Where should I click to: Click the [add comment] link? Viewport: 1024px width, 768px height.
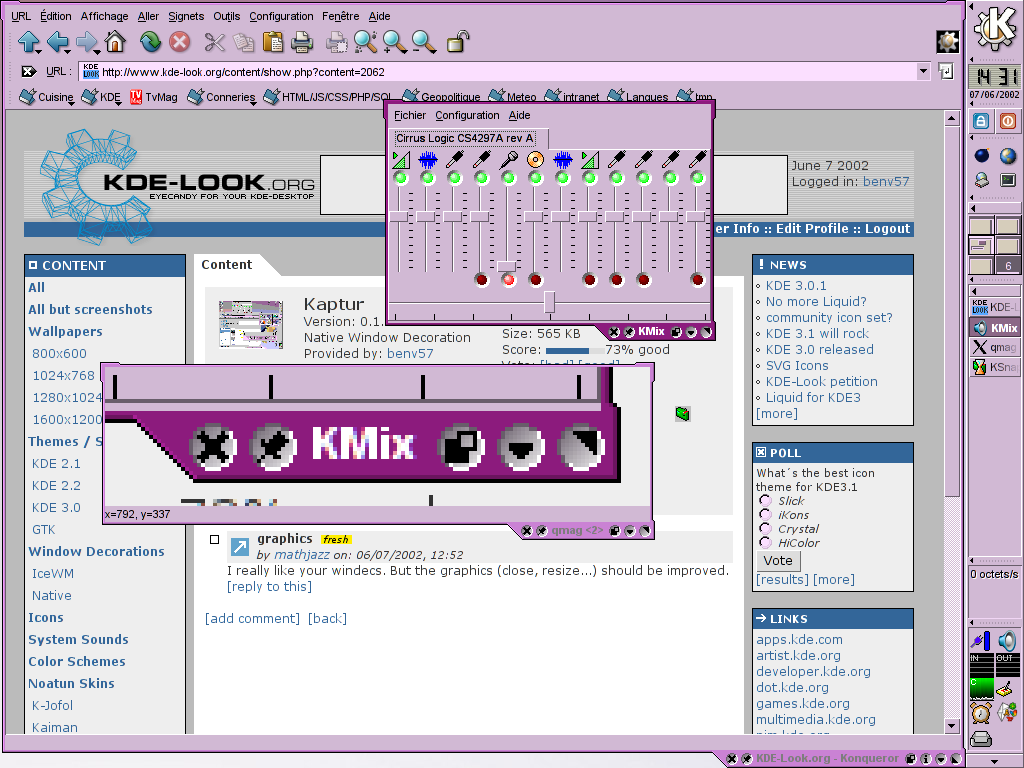pyautogui.click(x=252, y=618)
